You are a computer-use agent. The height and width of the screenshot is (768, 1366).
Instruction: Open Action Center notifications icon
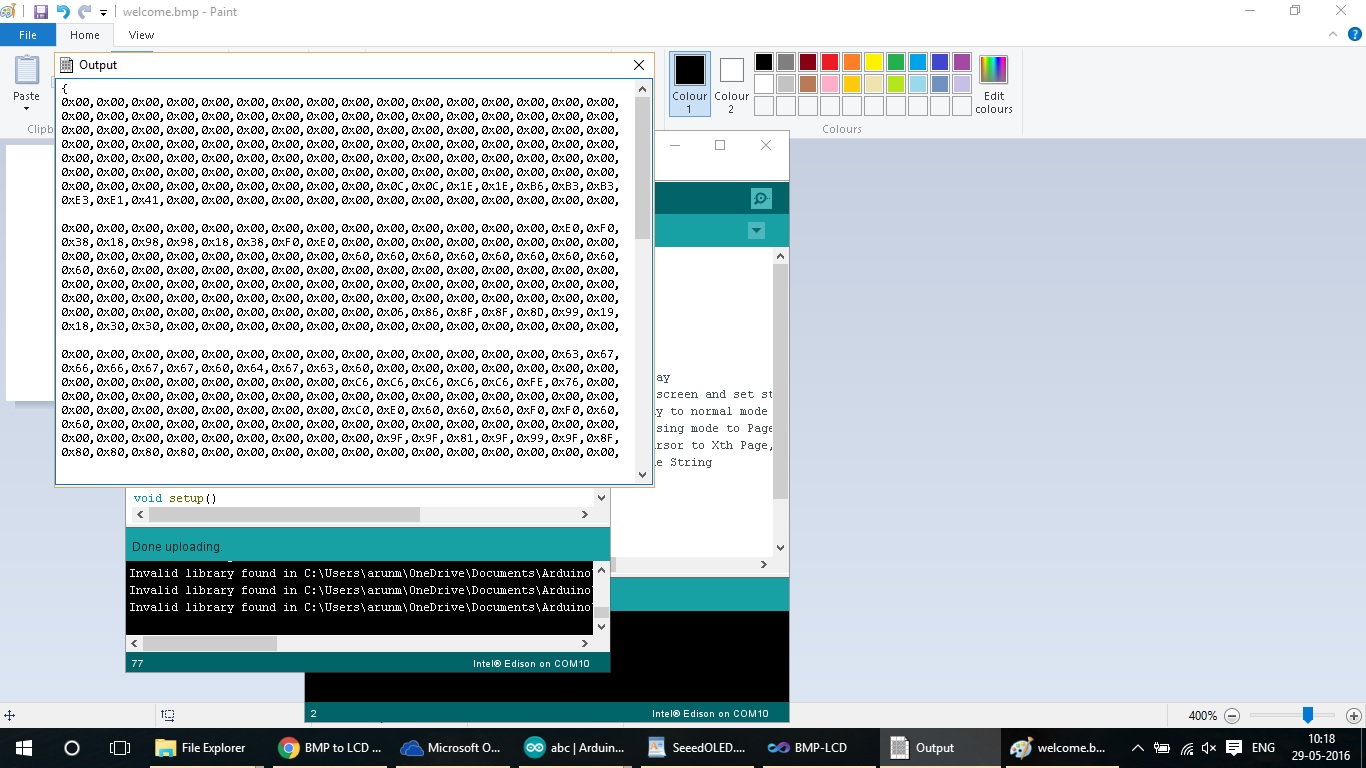(x=1234, y=748)
